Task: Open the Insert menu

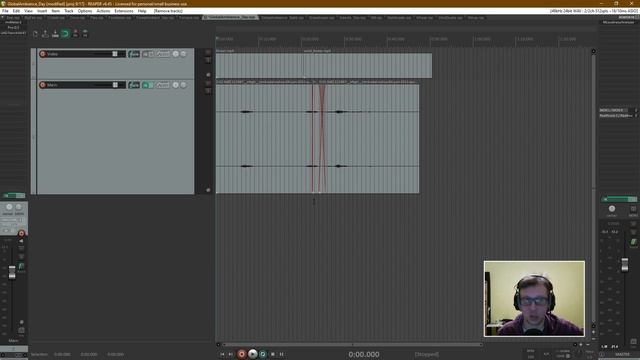Action: [x=42, y=11]
